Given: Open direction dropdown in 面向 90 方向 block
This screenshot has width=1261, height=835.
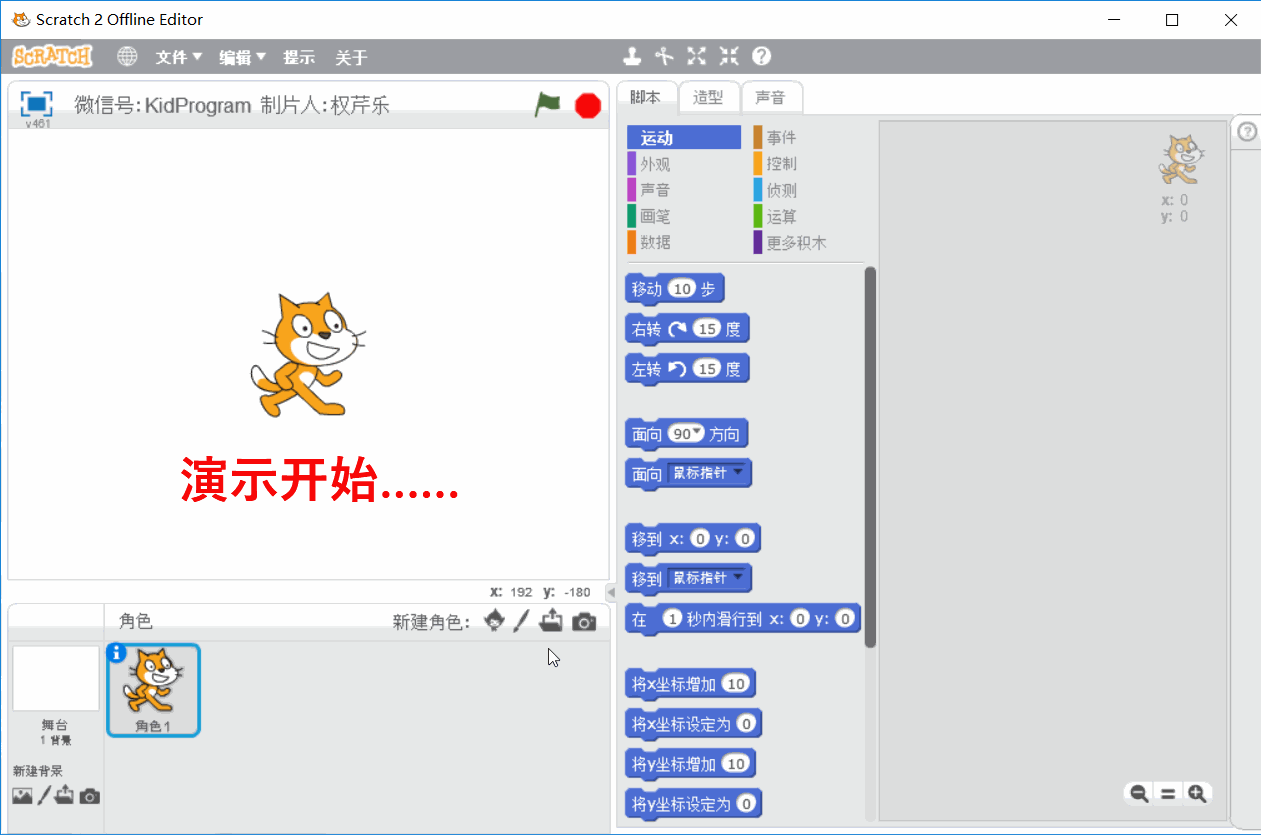Looking at the screenshot, I should pos(698,431).
